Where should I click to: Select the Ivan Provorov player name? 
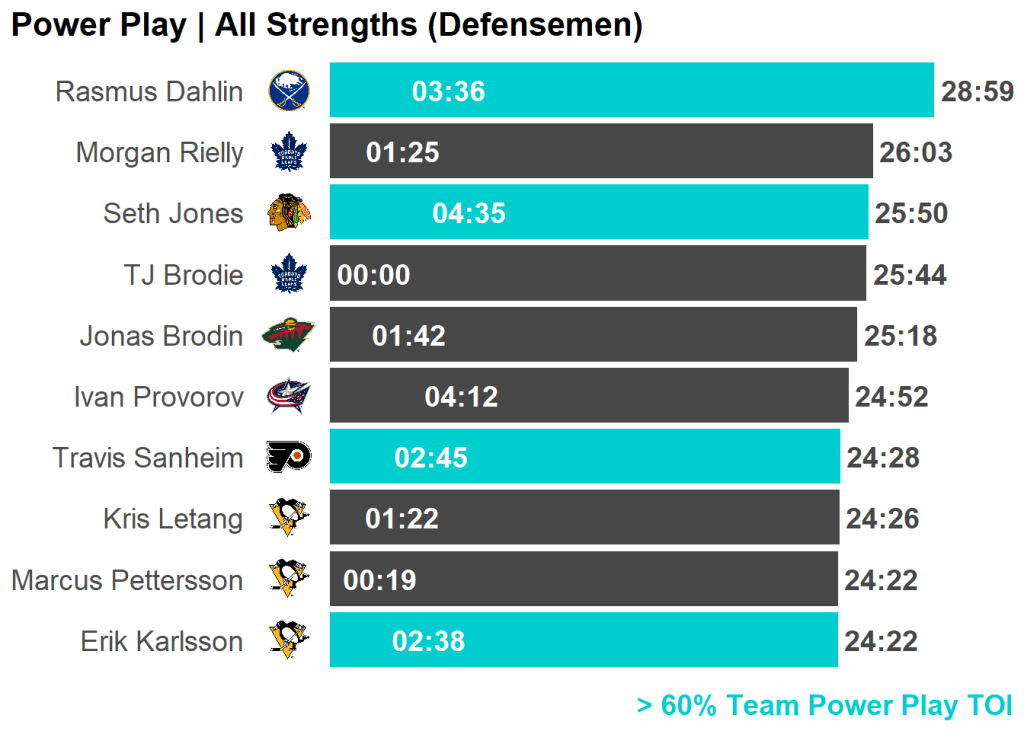(x=158, y=397)
